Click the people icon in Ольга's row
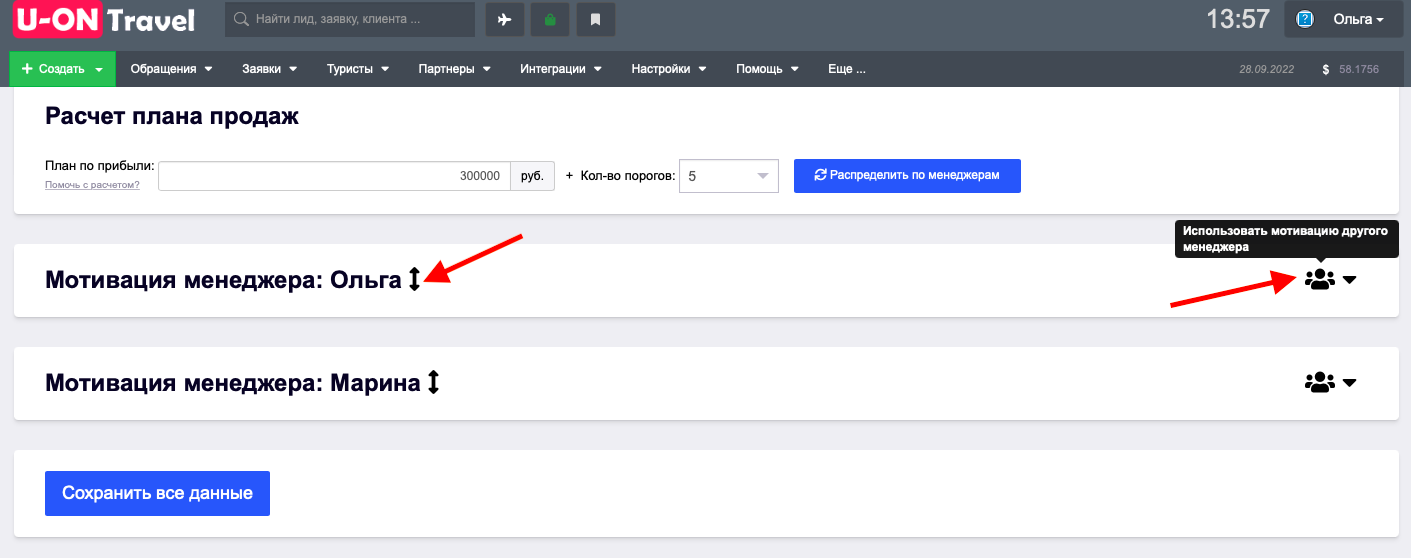The image size is (1411, 558). [1320, 280]
